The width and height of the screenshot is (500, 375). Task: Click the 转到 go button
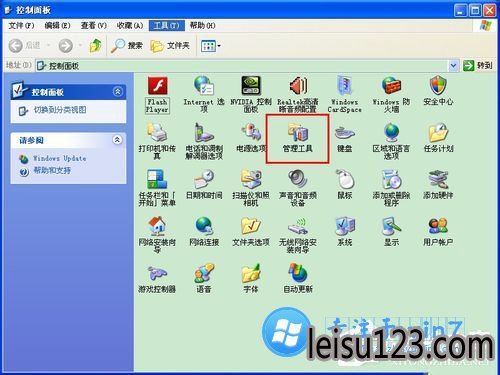[x=478, y=66]
